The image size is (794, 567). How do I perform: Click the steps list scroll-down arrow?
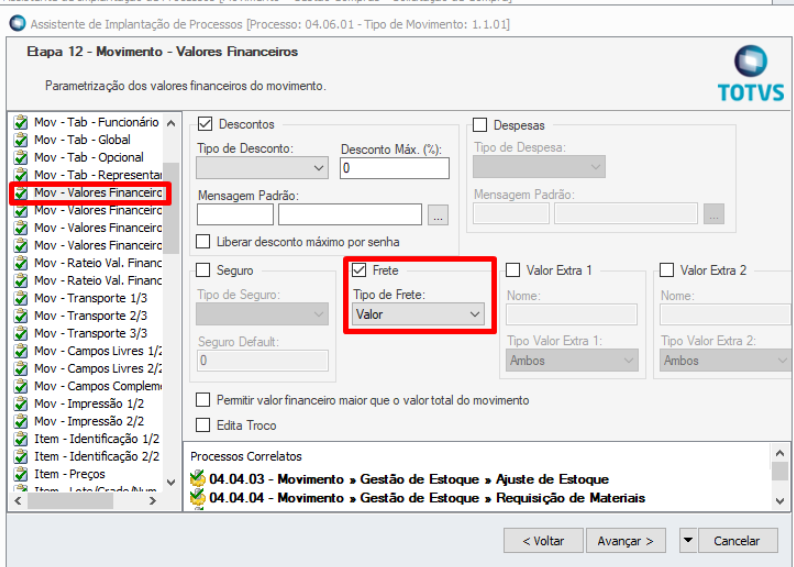[171, 483]
